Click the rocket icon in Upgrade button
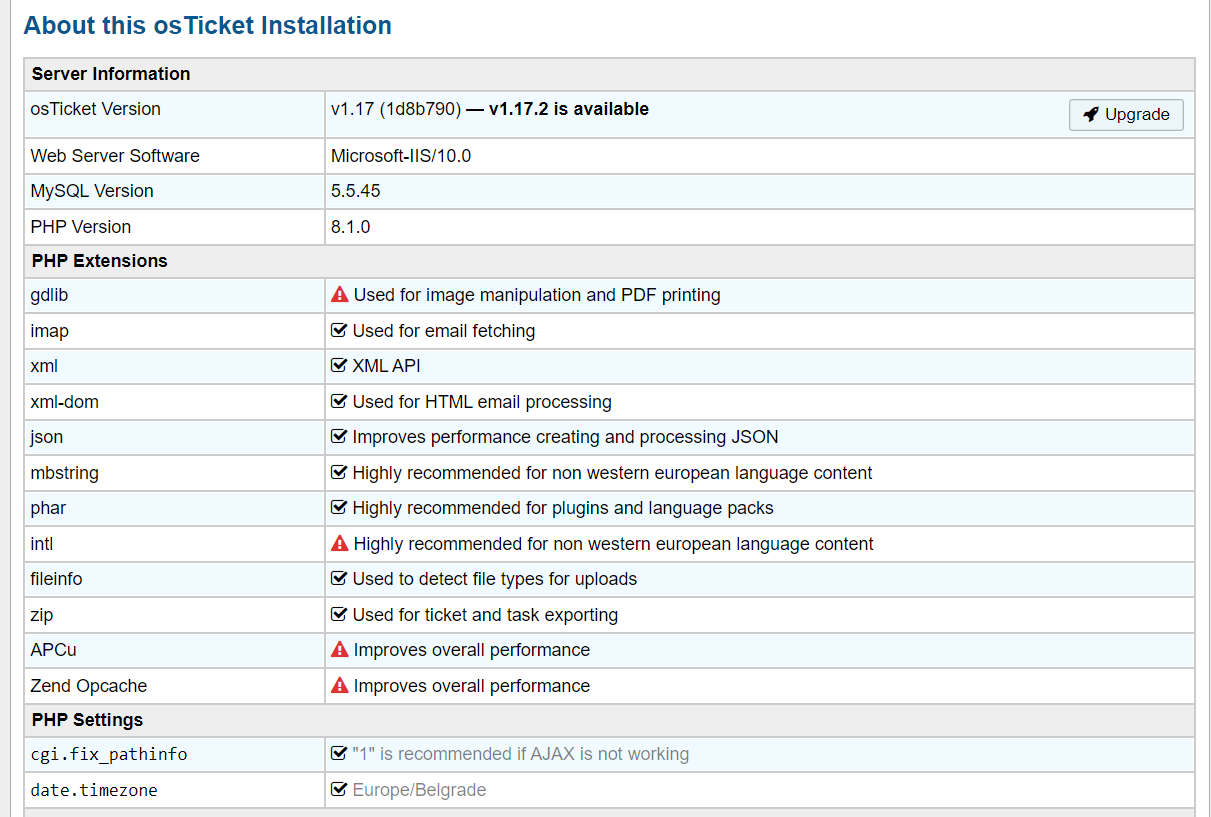 pos(1091,115)
